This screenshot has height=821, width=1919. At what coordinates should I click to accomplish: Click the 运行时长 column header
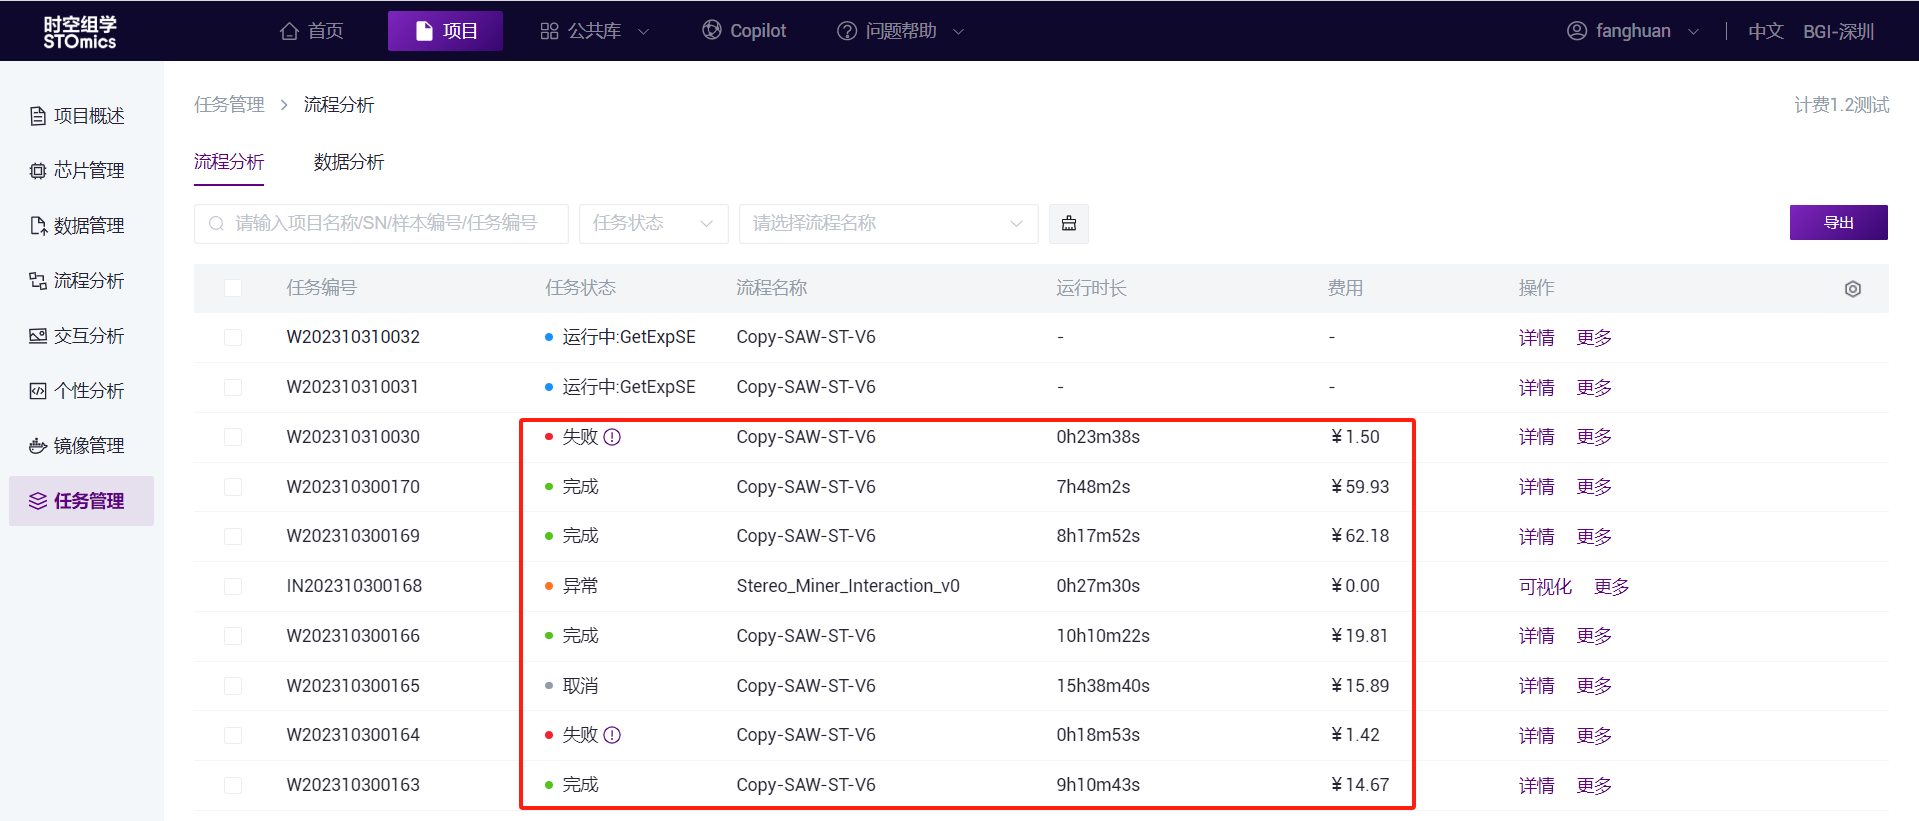click(x=1091, y=288)
